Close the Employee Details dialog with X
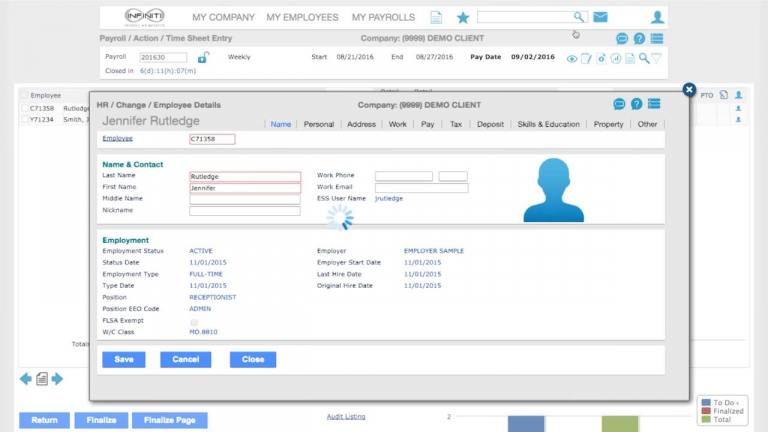The width and height of the screenshot is (768, 432). [x=689, y=90]
